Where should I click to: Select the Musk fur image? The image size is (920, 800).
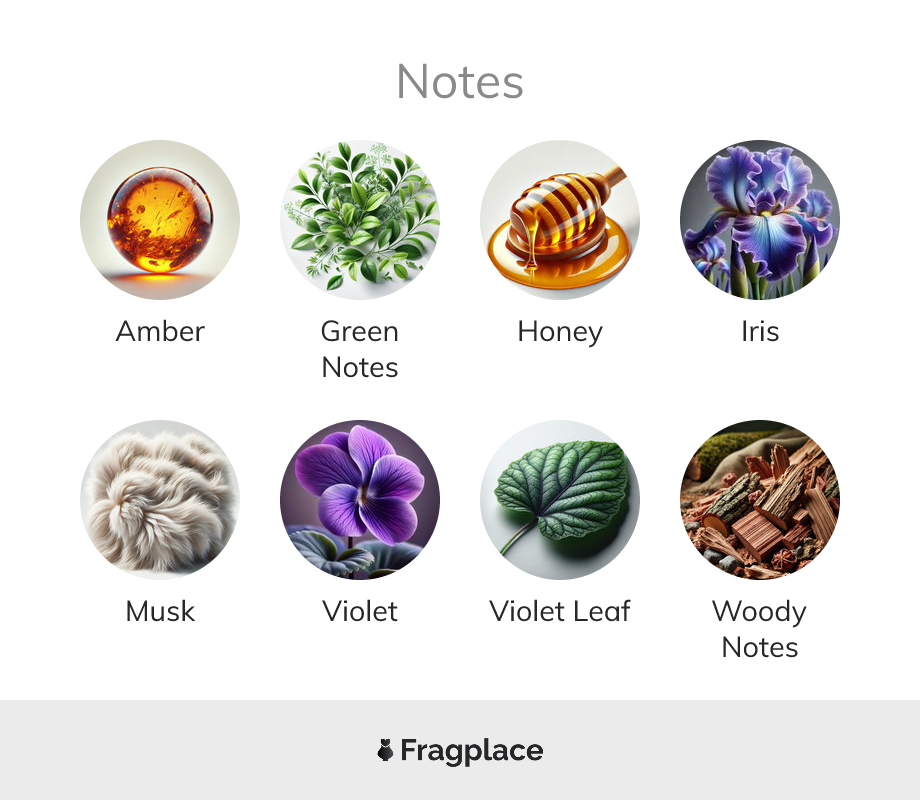click(x=160, y=499)
